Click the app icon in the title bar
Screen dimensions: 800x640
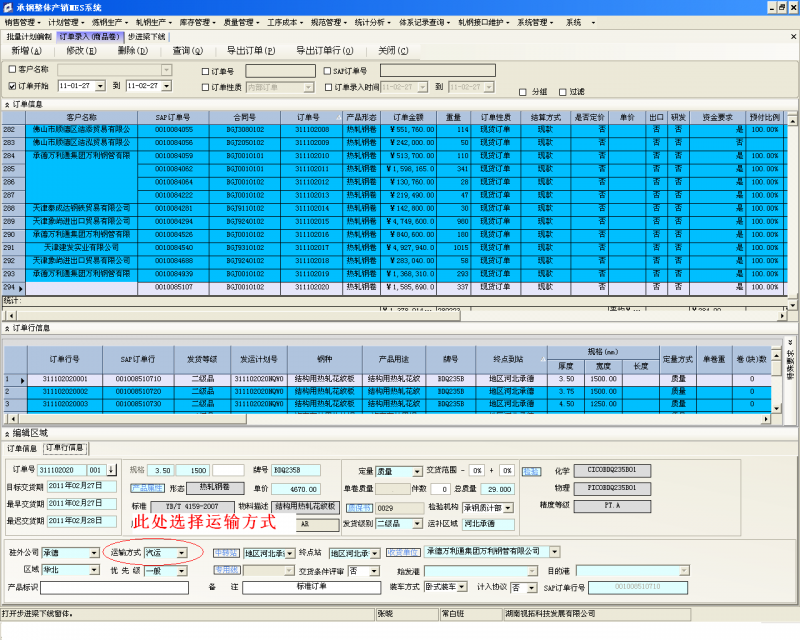click(7, 7)
